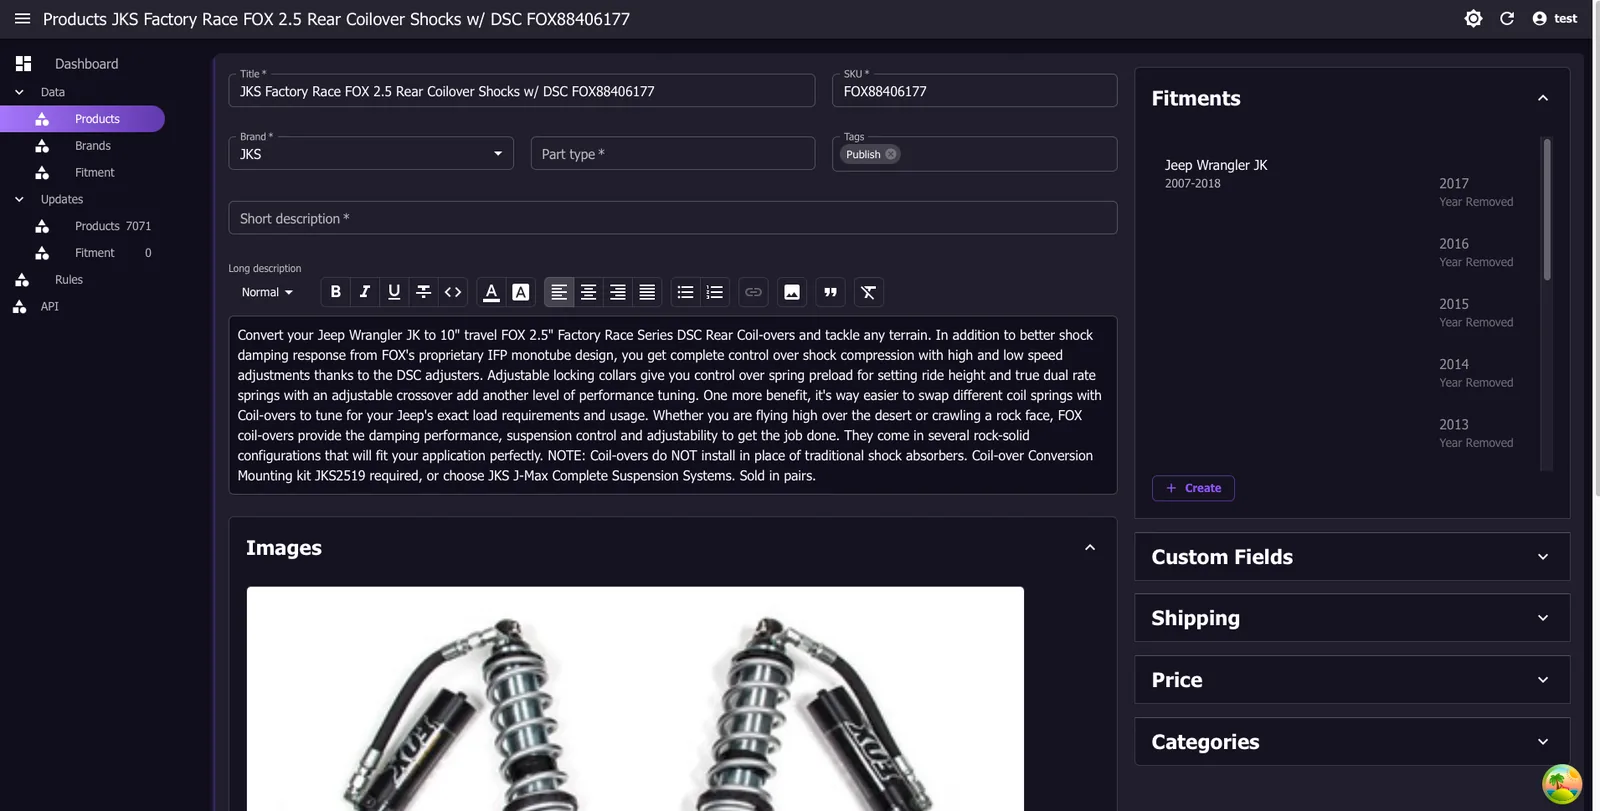Viewport: 1600px width, 811px height.
Task: Click the refresh icon in top bar
Action: point(1507,19)
